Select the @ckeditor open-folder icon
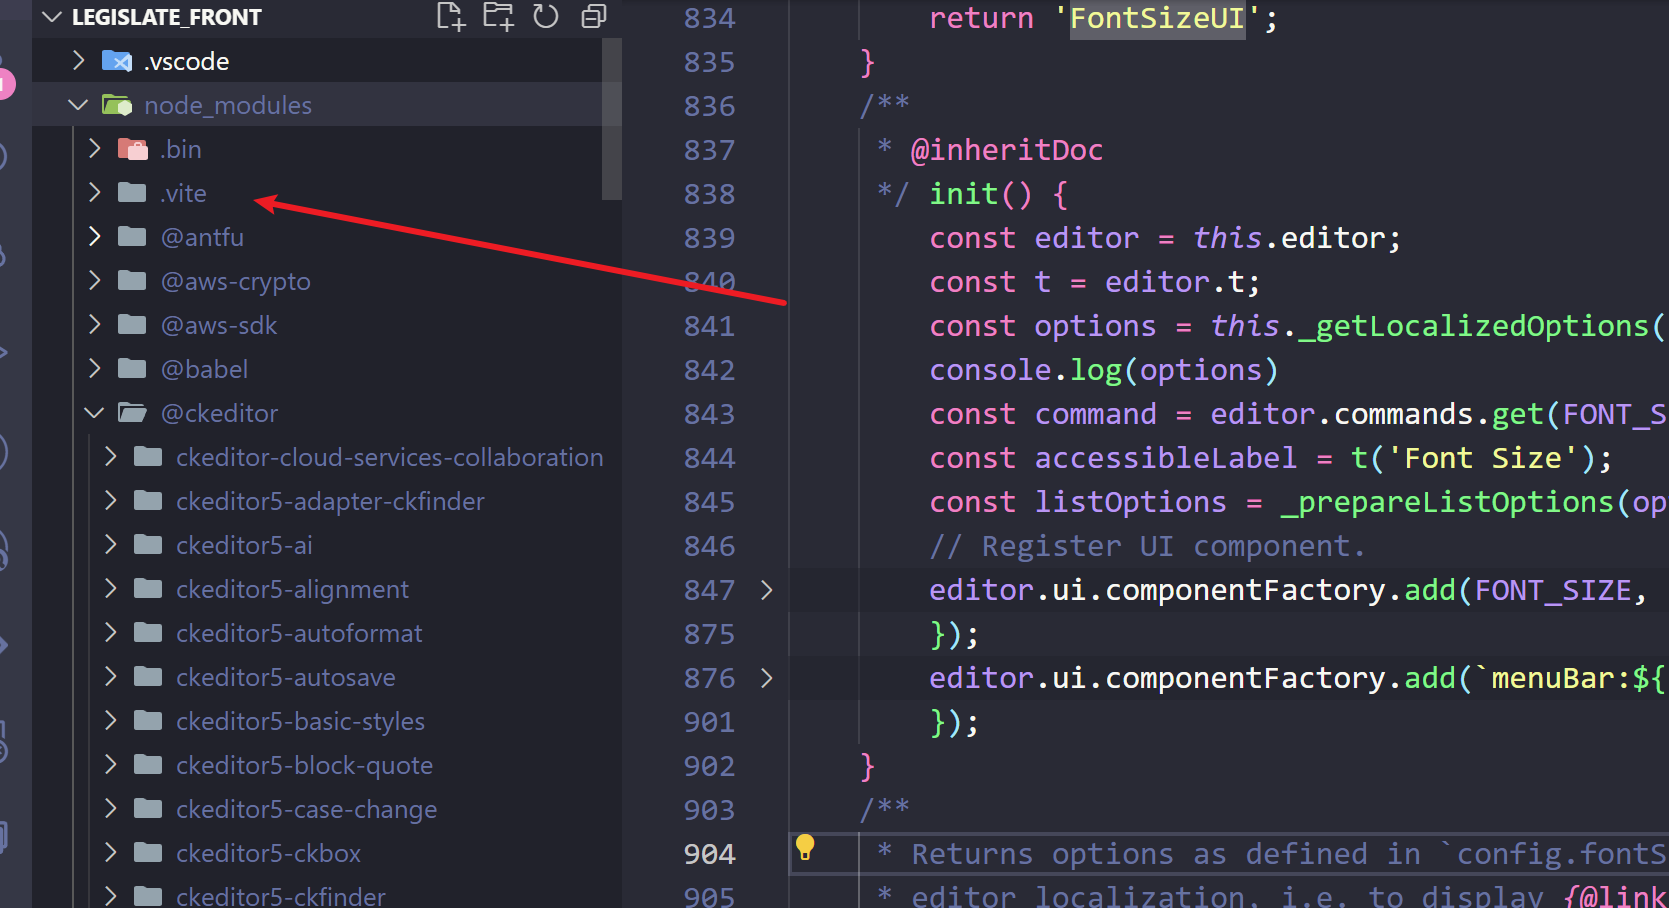Image resolution: width=1669 pixels, height=908 pixels. coord(133,413)
